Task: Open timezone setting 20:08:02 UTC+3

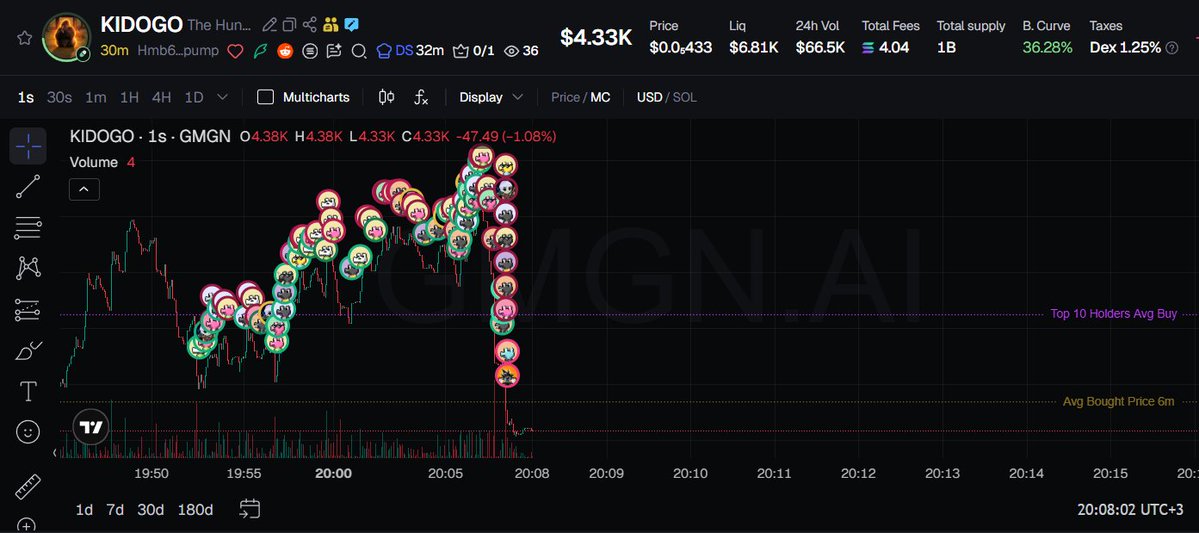Action: click(1130, 509)
